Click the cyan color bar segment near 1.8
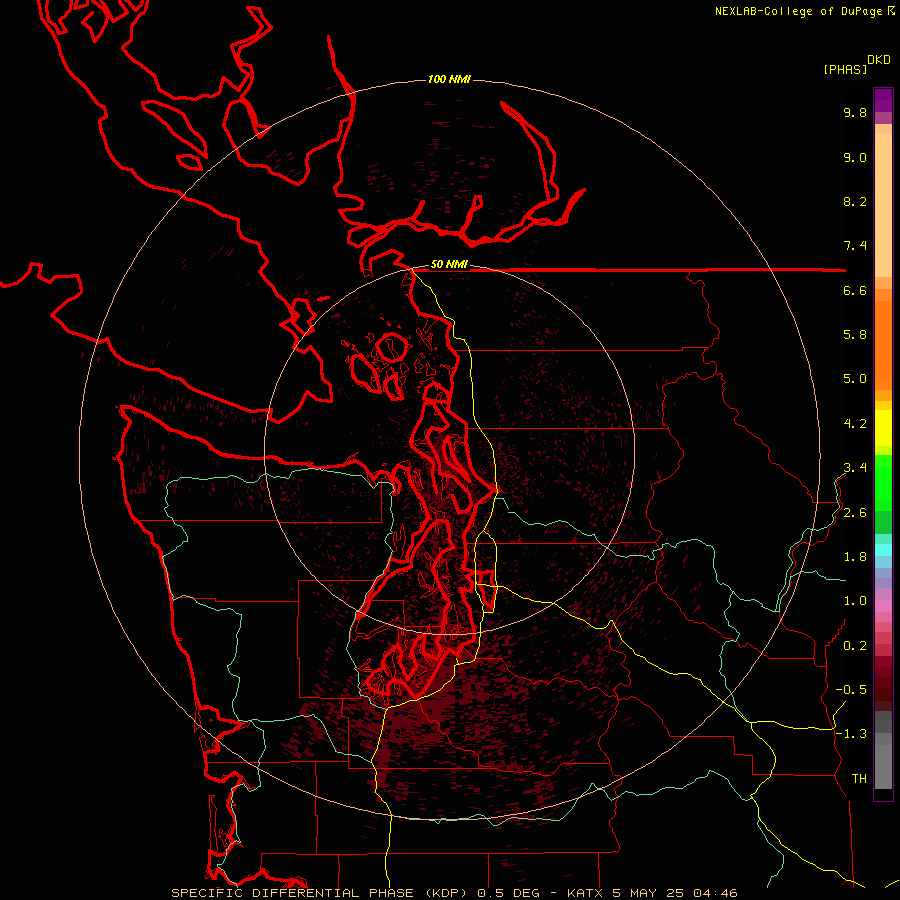This screenshot has height=900, width=900. pyautogui.click(x=883, y=550)
